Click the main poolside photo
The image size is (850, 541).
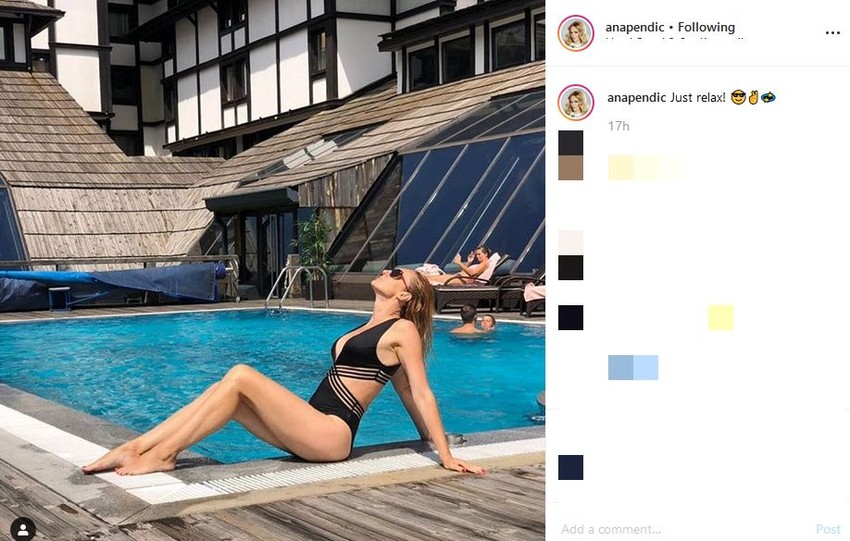pos(272,270)
